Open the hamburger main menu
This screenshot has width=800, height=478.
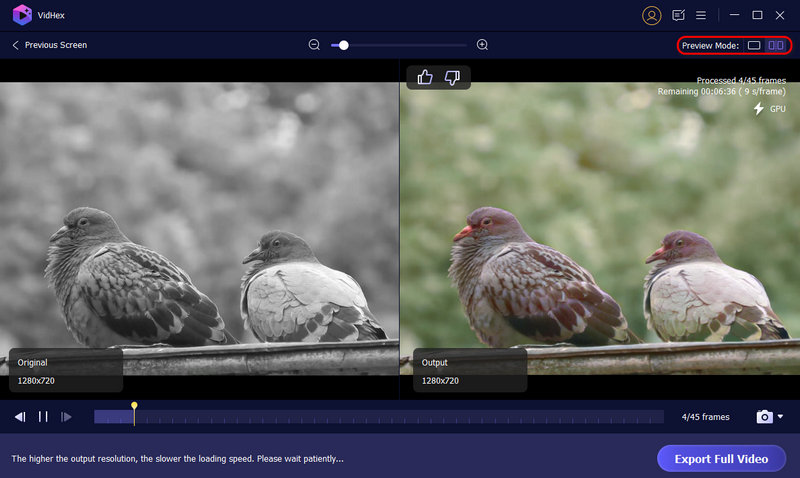pyautogui.click(x=701, y=15)
